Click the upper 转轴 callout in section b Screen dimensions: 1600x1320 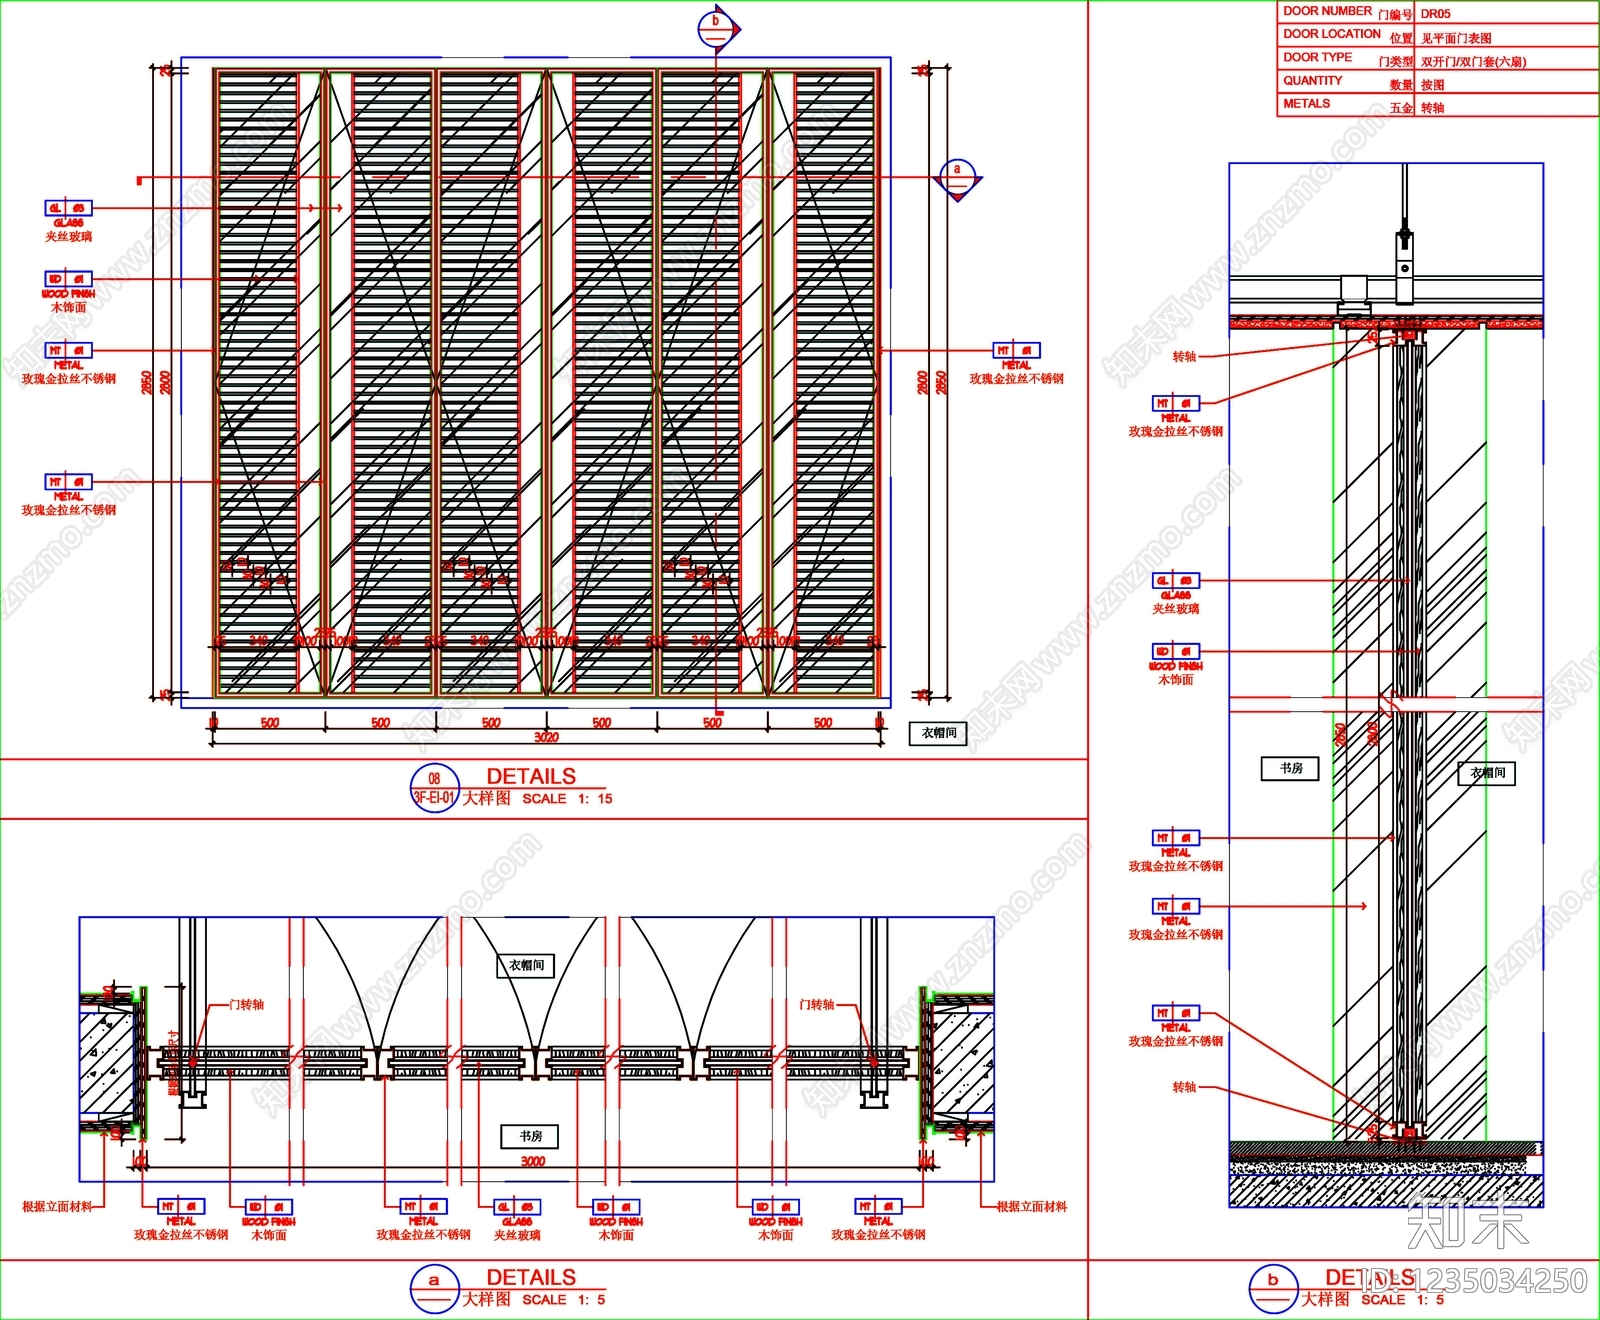point(1184,356)
